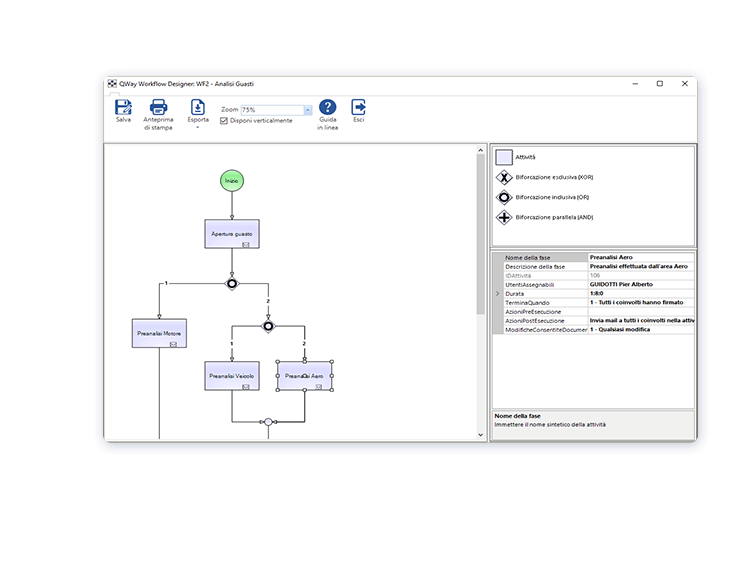Click envelope icon in Apertura guasto
Screen dimensions: 750x575
tap(246, 244)
